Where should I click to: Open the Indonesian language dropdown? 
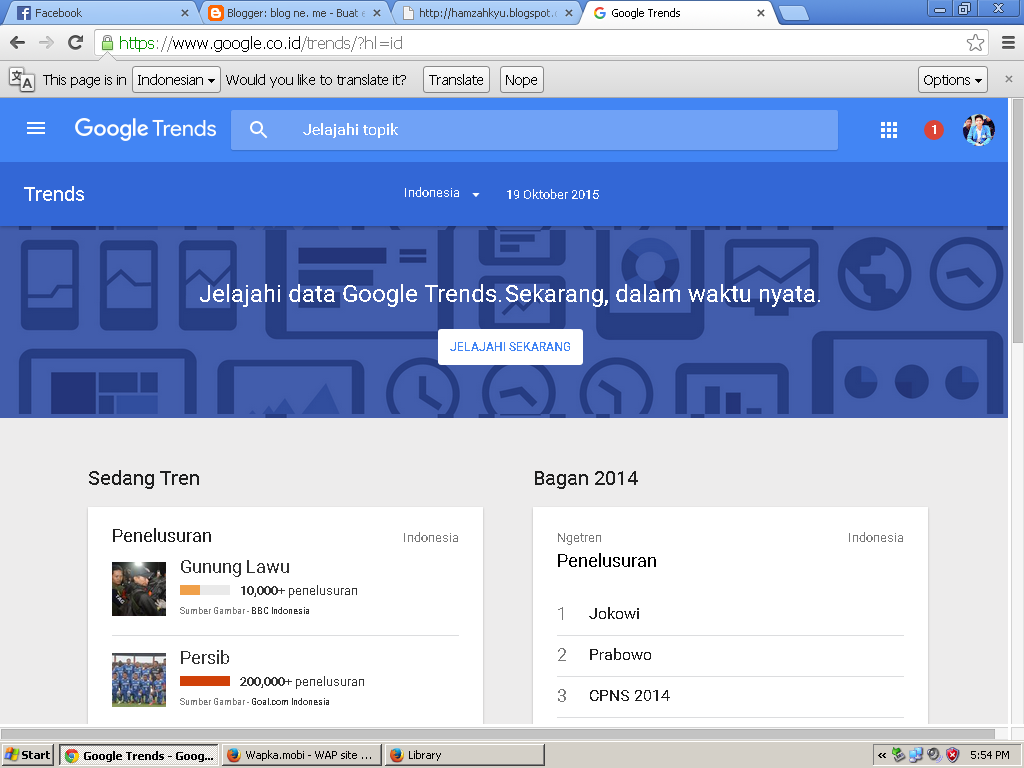[x=176, y=80]
